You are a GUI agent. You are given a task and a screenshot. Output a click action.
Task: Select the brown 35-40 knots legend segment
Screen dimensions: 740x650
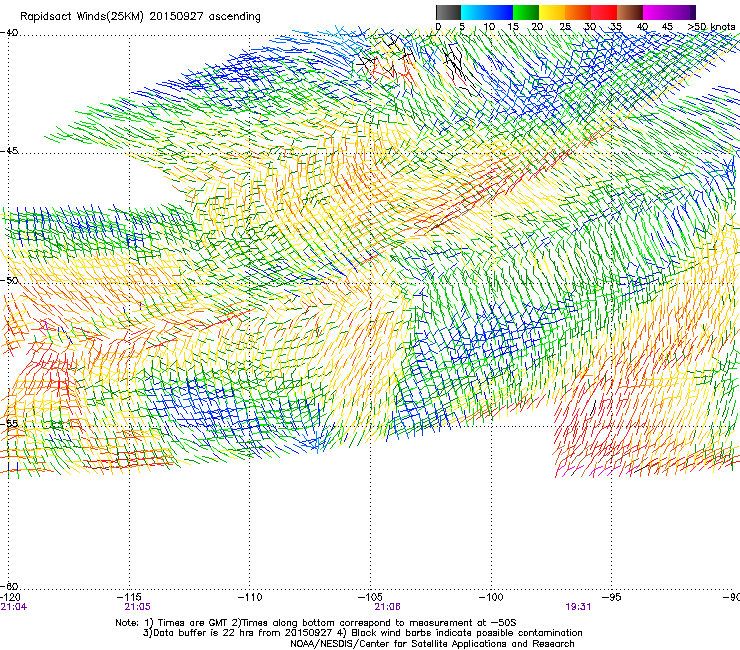630,12
